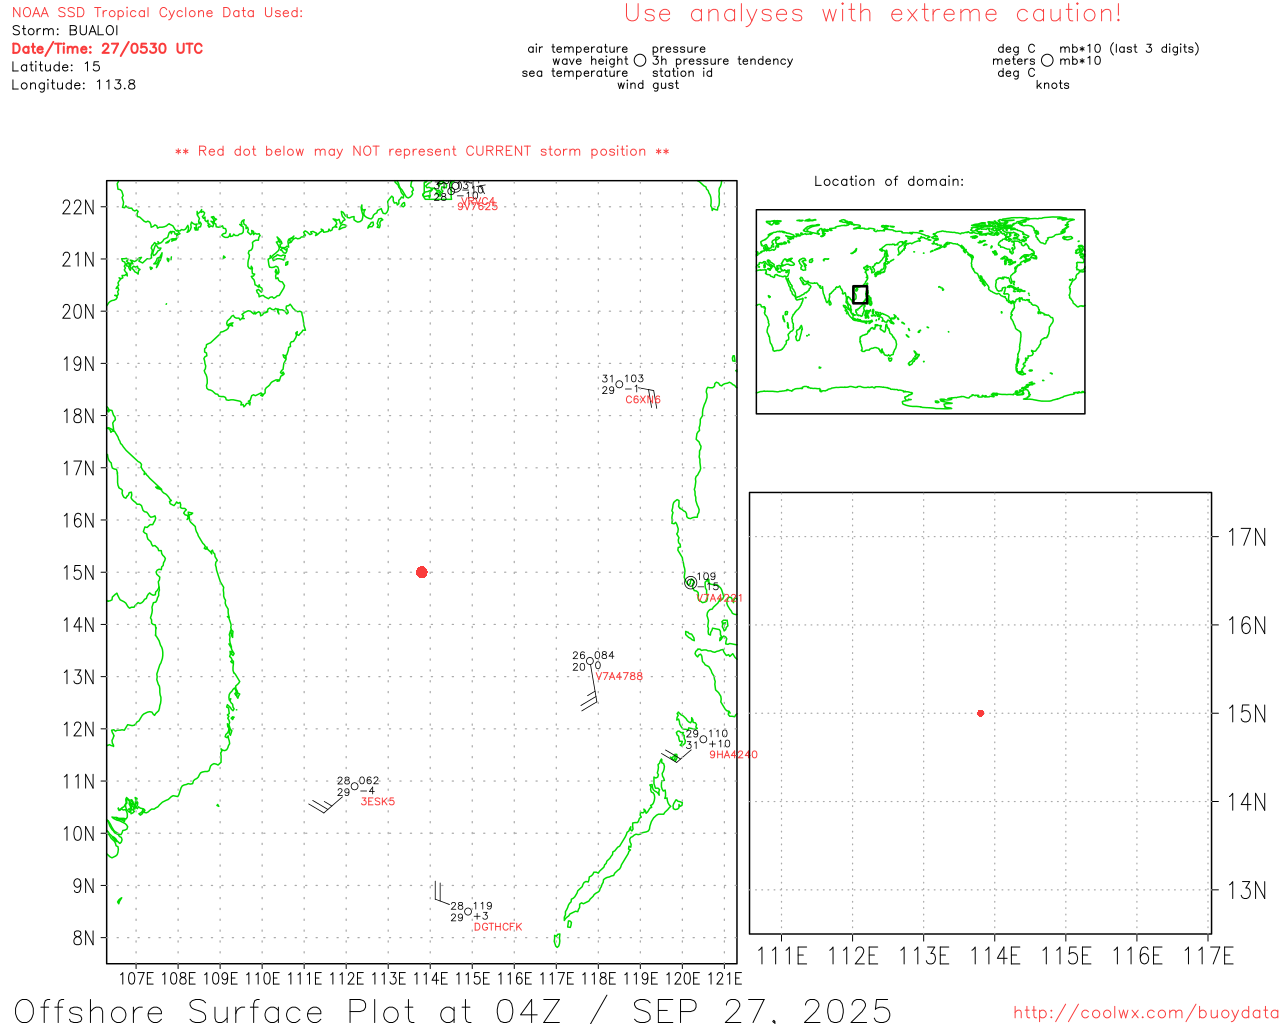Click station ID DGTHCFK

coord(498,927)
